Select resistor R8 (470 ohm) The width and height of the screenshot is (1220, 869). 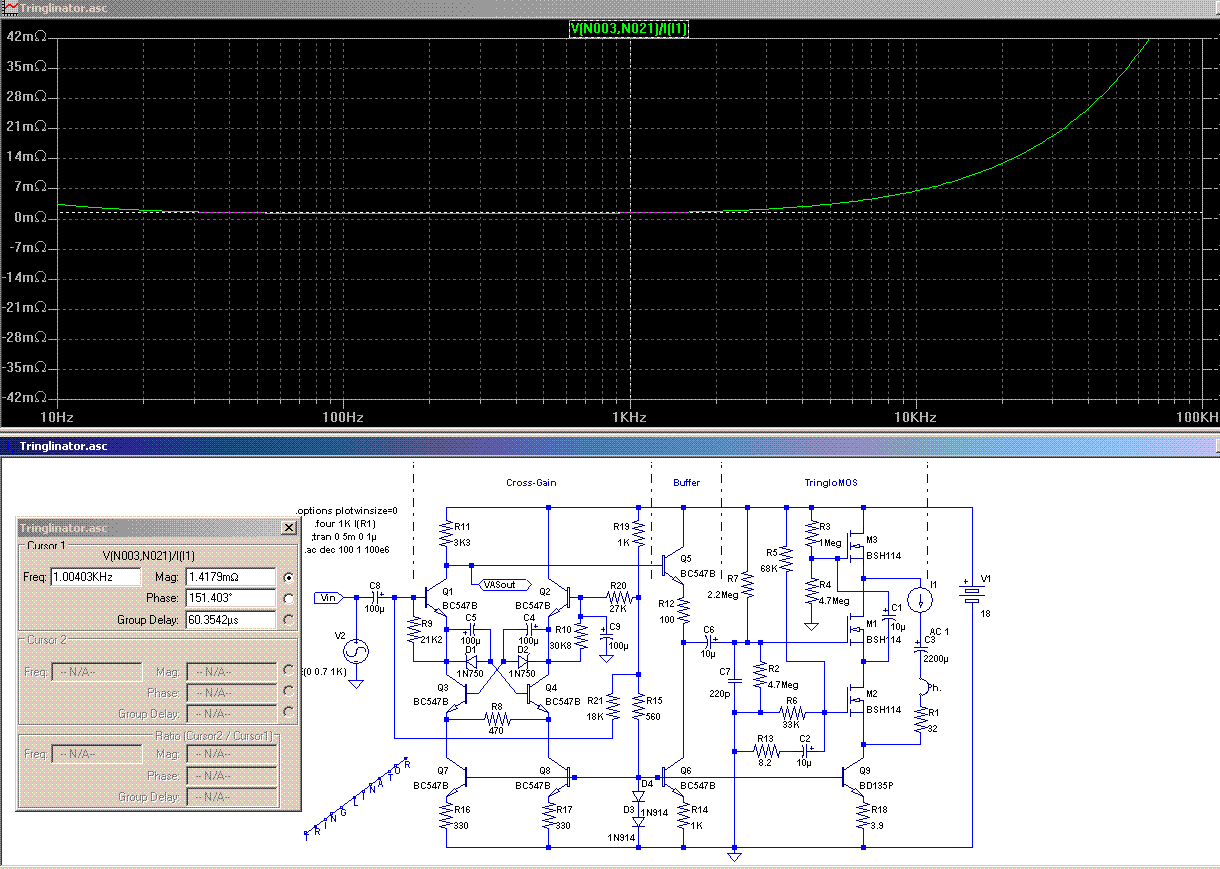(497, 718)
